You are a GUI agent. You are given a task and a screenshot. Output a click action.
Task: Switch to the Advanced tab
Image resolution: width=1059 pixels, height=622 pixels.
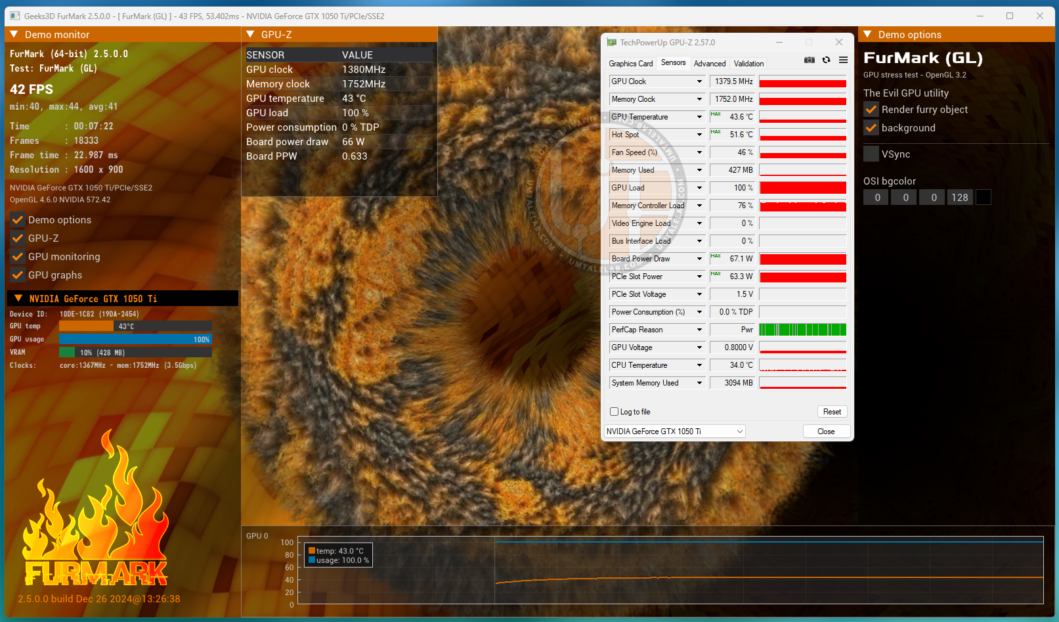(710, 63)
